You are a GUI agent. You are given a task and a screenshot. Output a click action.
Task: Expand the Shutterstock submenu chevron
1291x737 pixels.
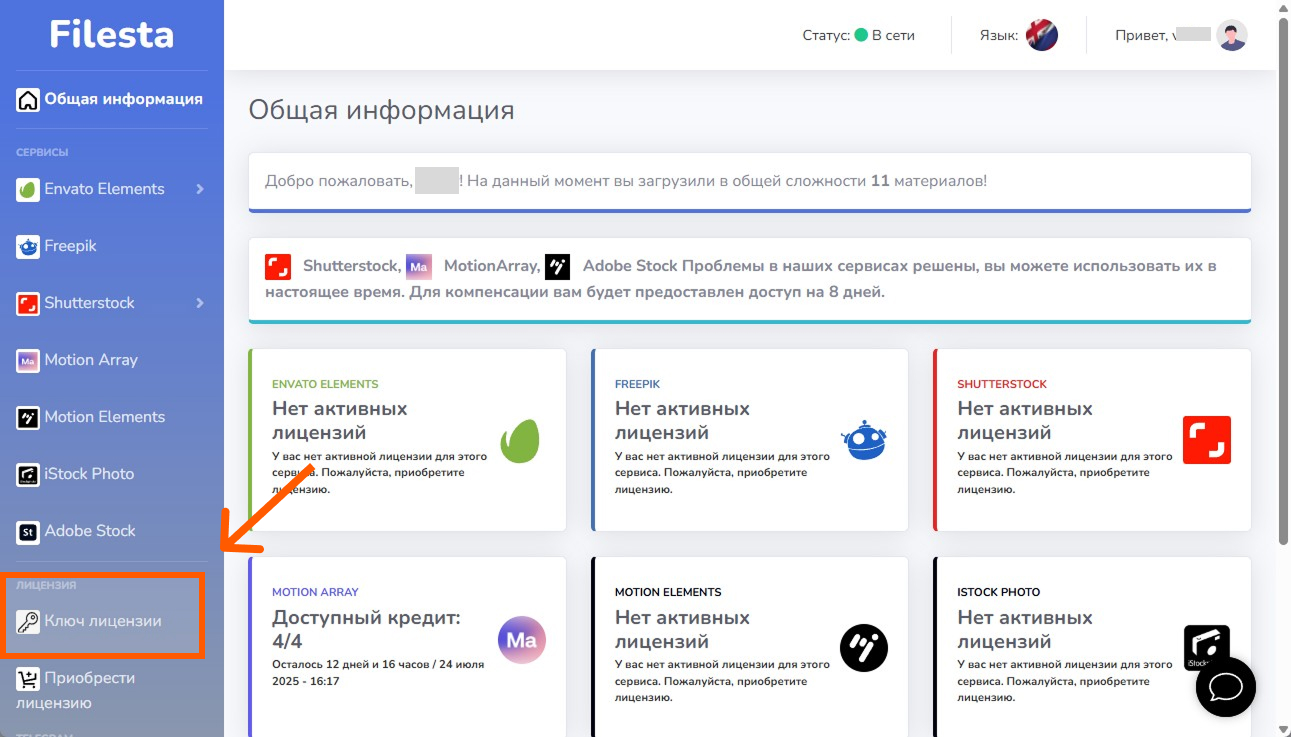click(x=200, y=303)
